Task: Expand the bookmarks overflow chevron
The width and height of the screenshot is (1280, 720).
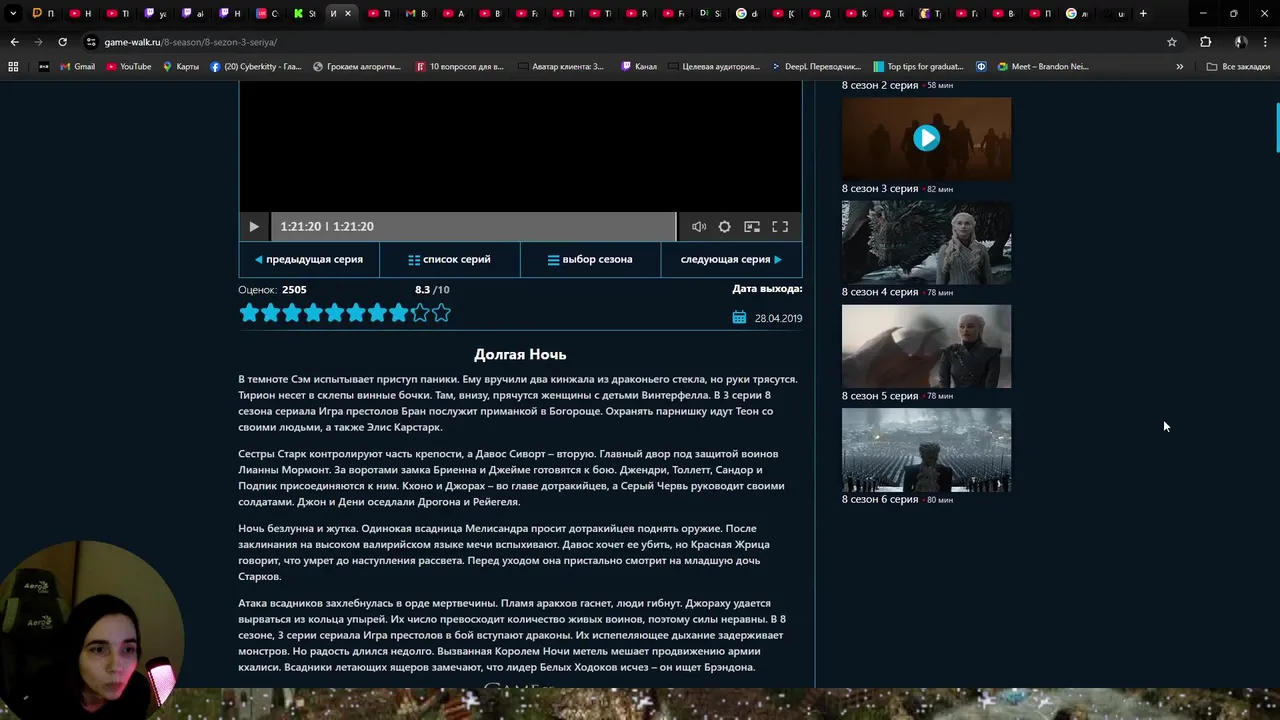Action: (x=1180, y=67)
